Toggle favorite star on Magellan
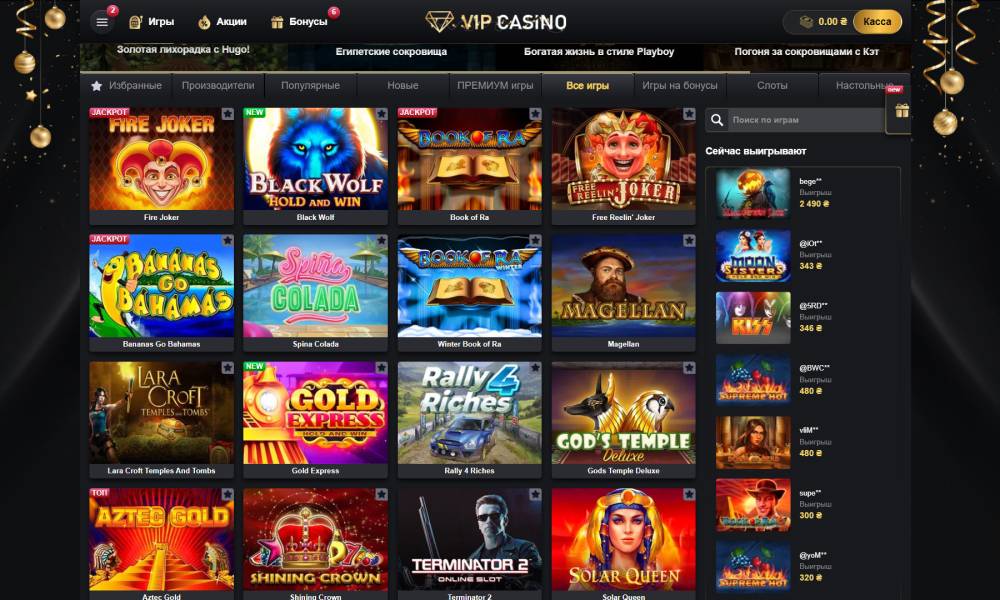Viewport: 1000px width, 600px height. point(689,240)
